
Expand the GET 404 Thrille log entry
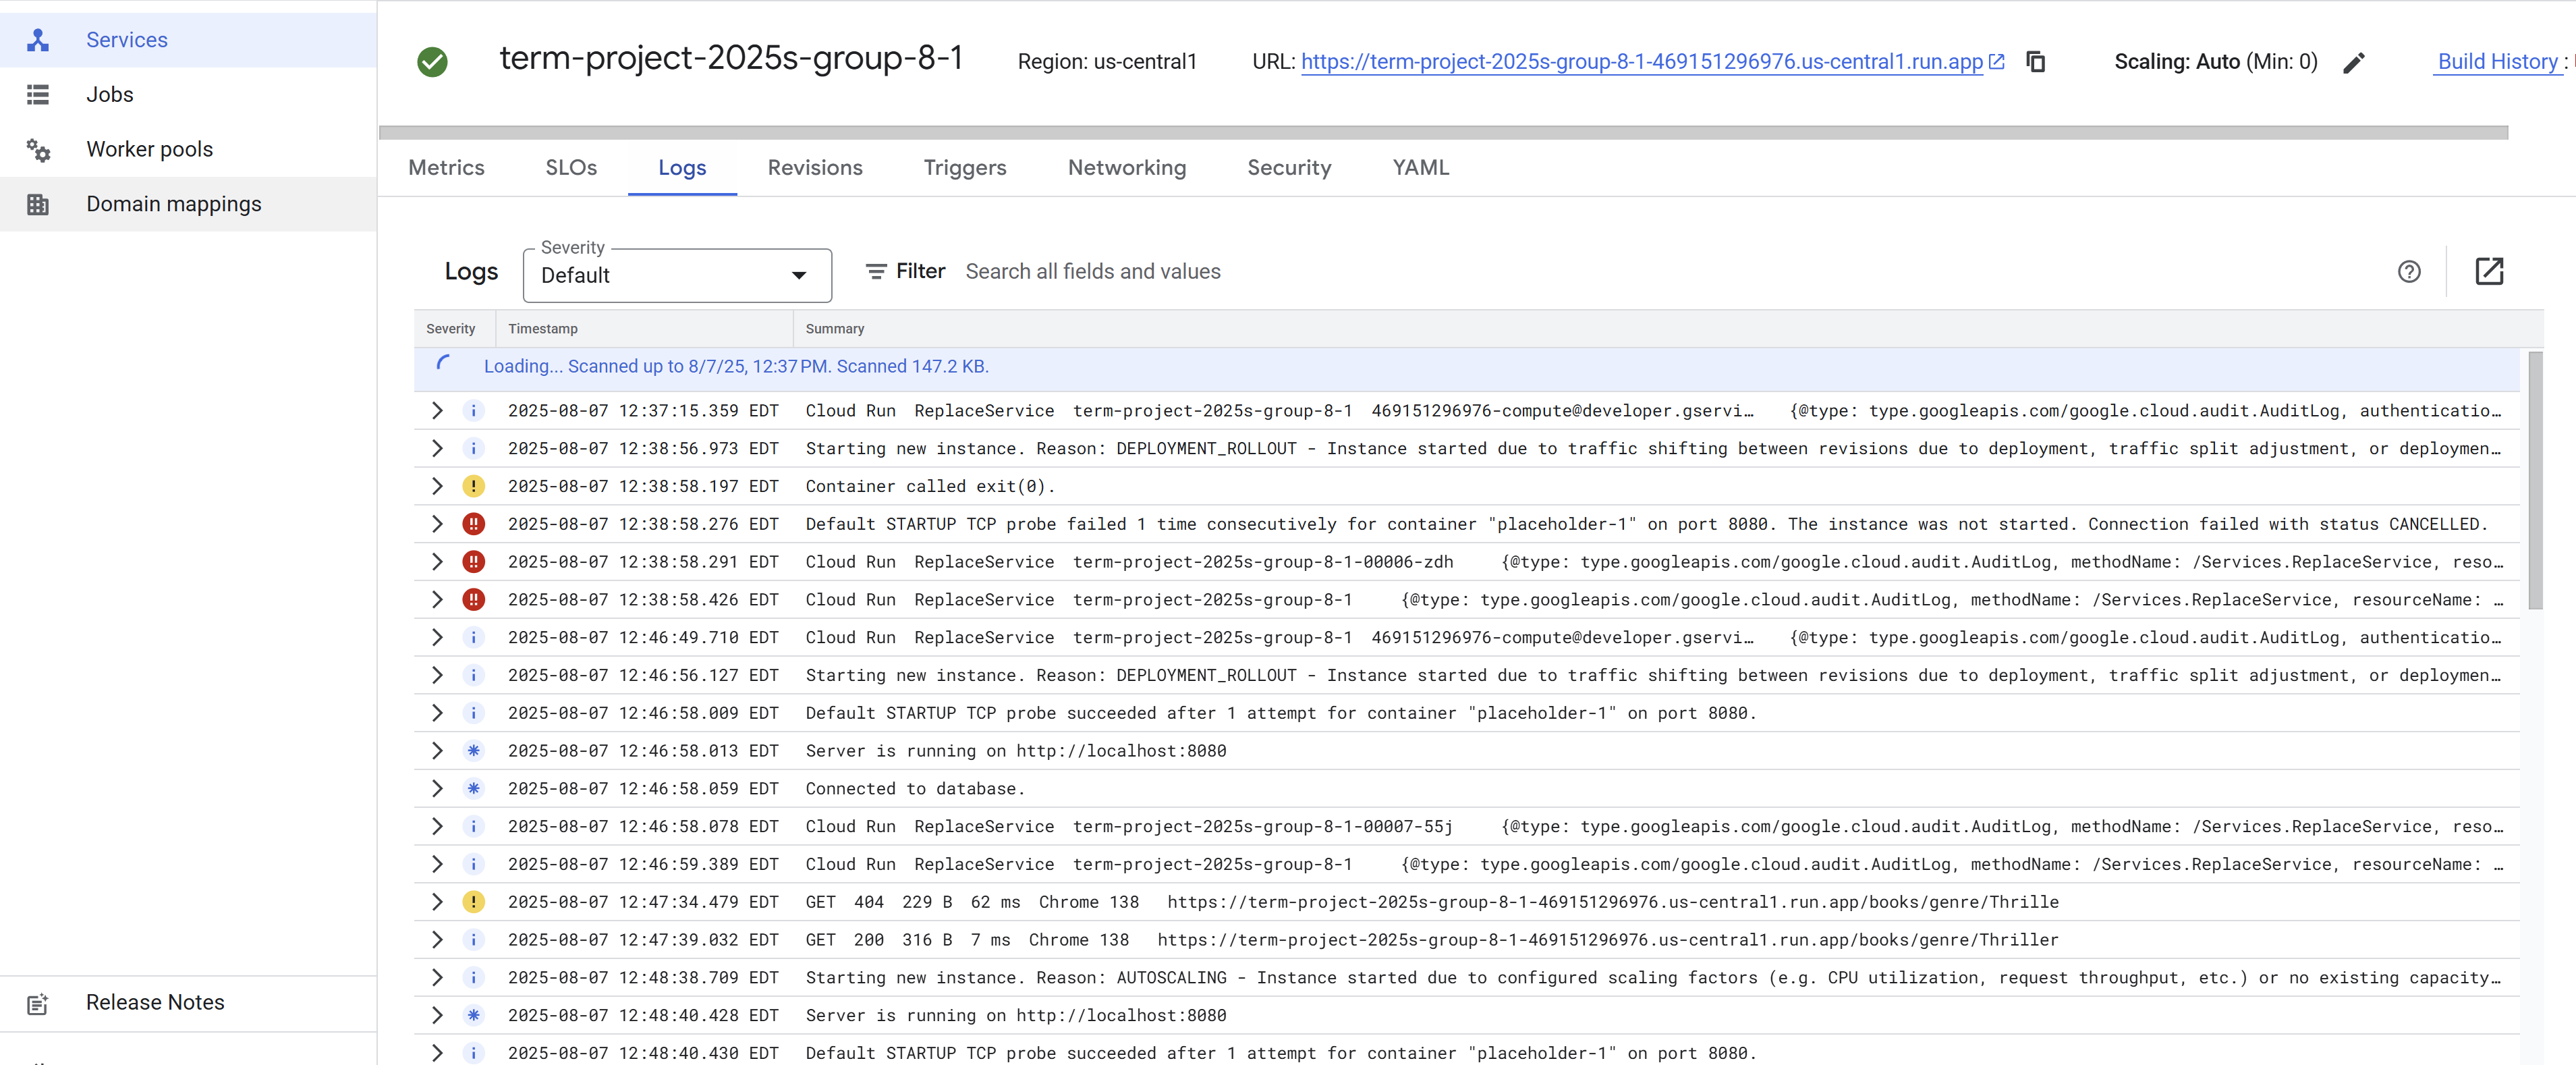[x=437, y=902]
